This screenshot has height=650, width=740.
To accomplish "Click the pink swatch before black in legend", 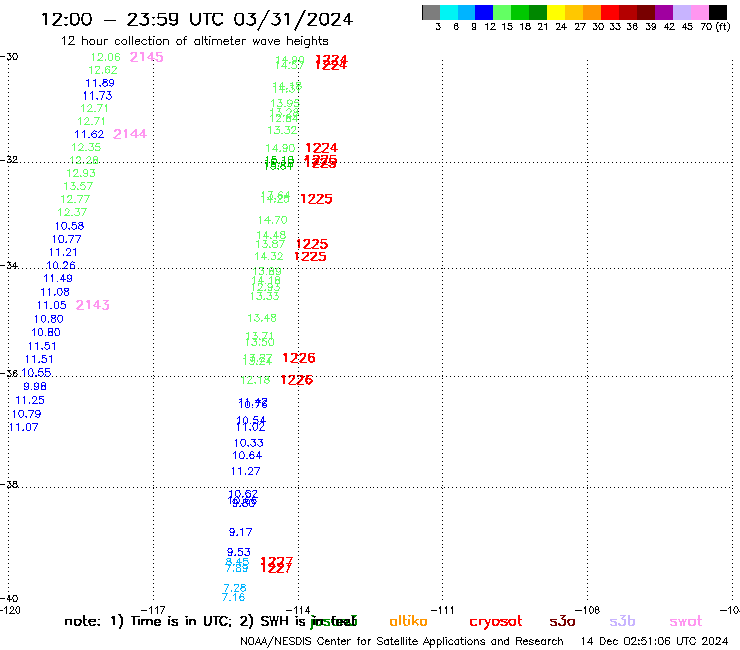I will point(700,12).
